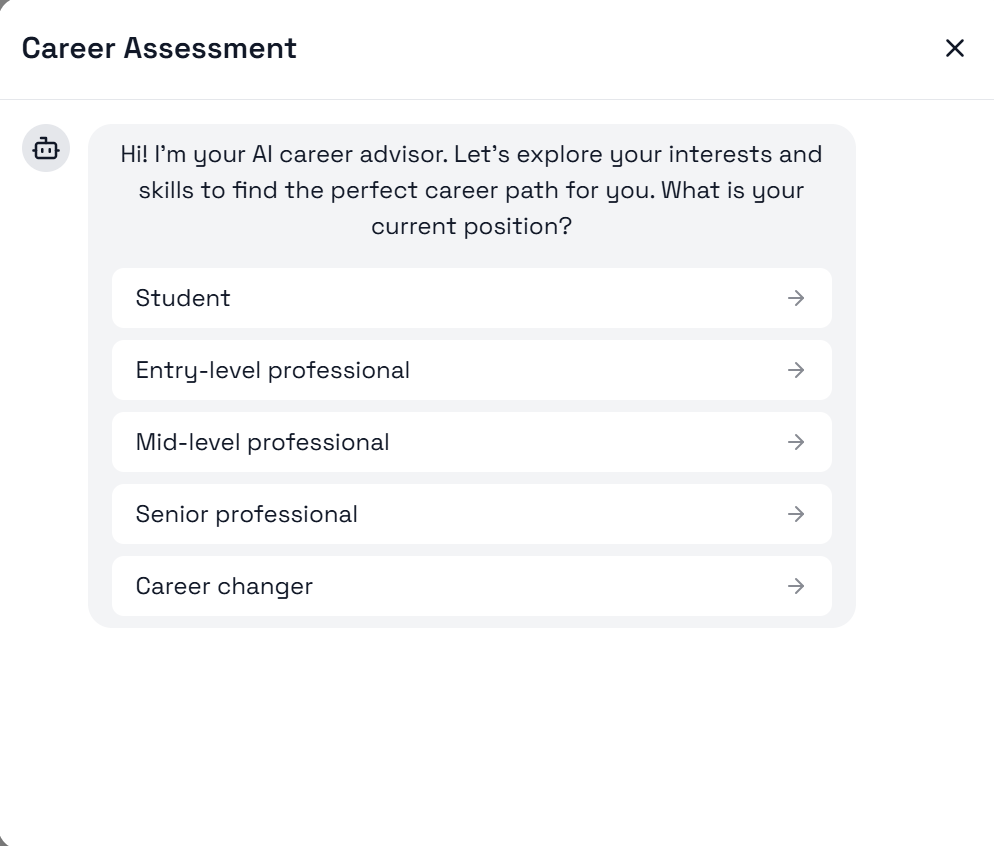The width and height of the screenshot is (994, 846).
Task: Answer that you are currently a student
Action: (x=471, y=298)
